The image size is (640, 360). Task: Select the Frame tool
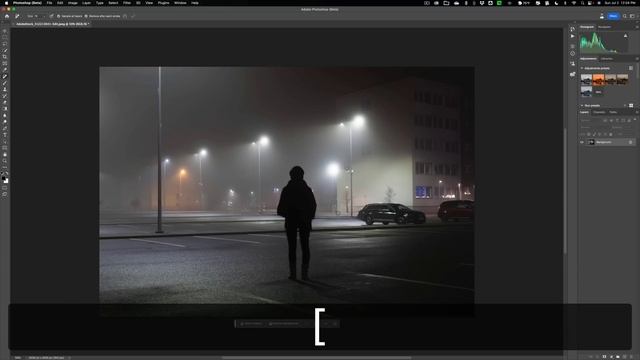(5, 63)
